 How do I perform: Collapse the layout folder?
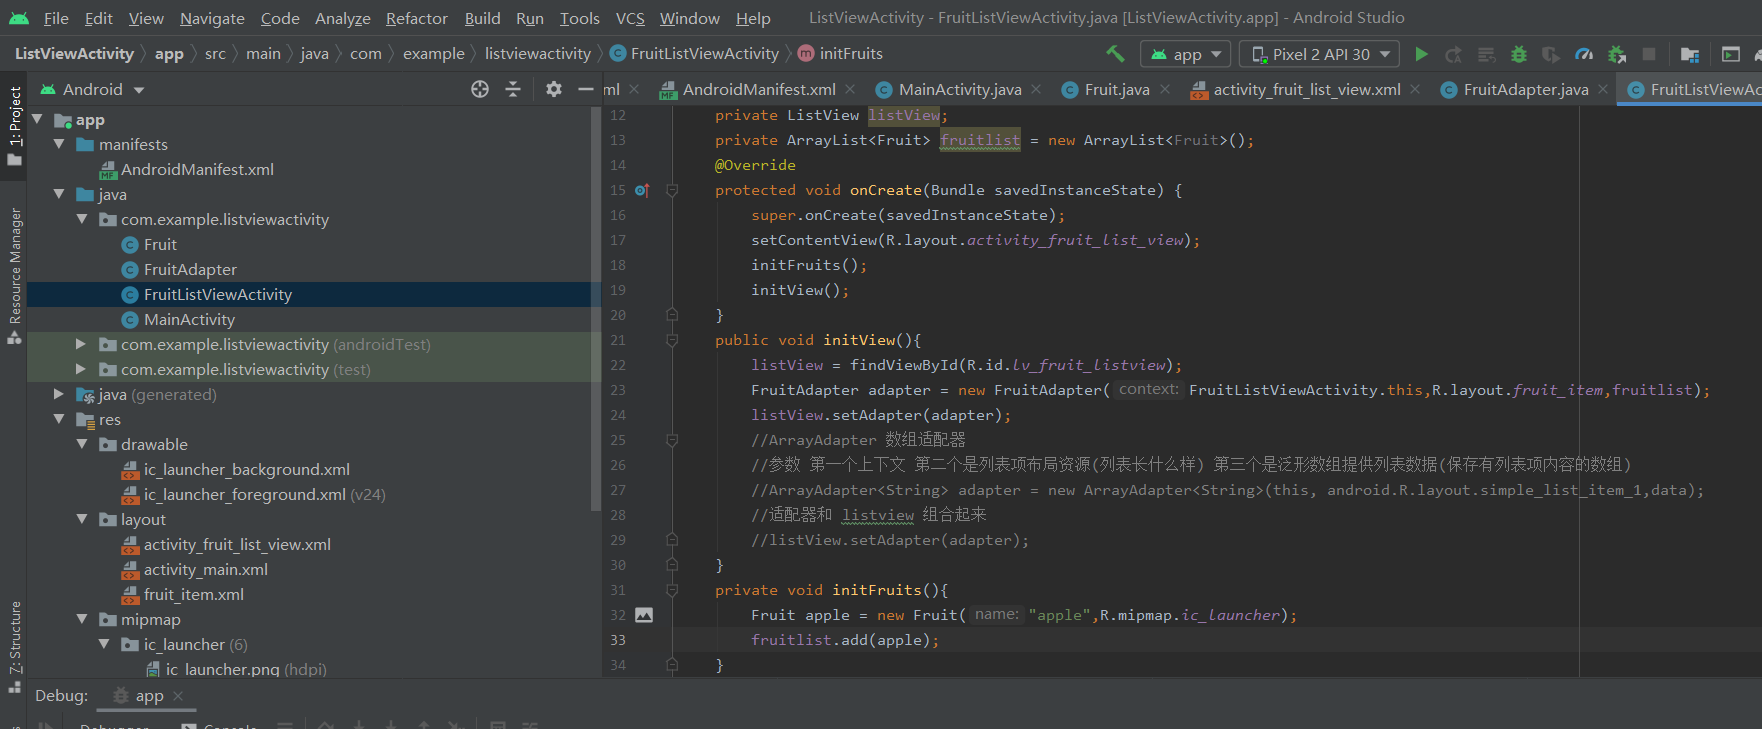tap(81, 519)
